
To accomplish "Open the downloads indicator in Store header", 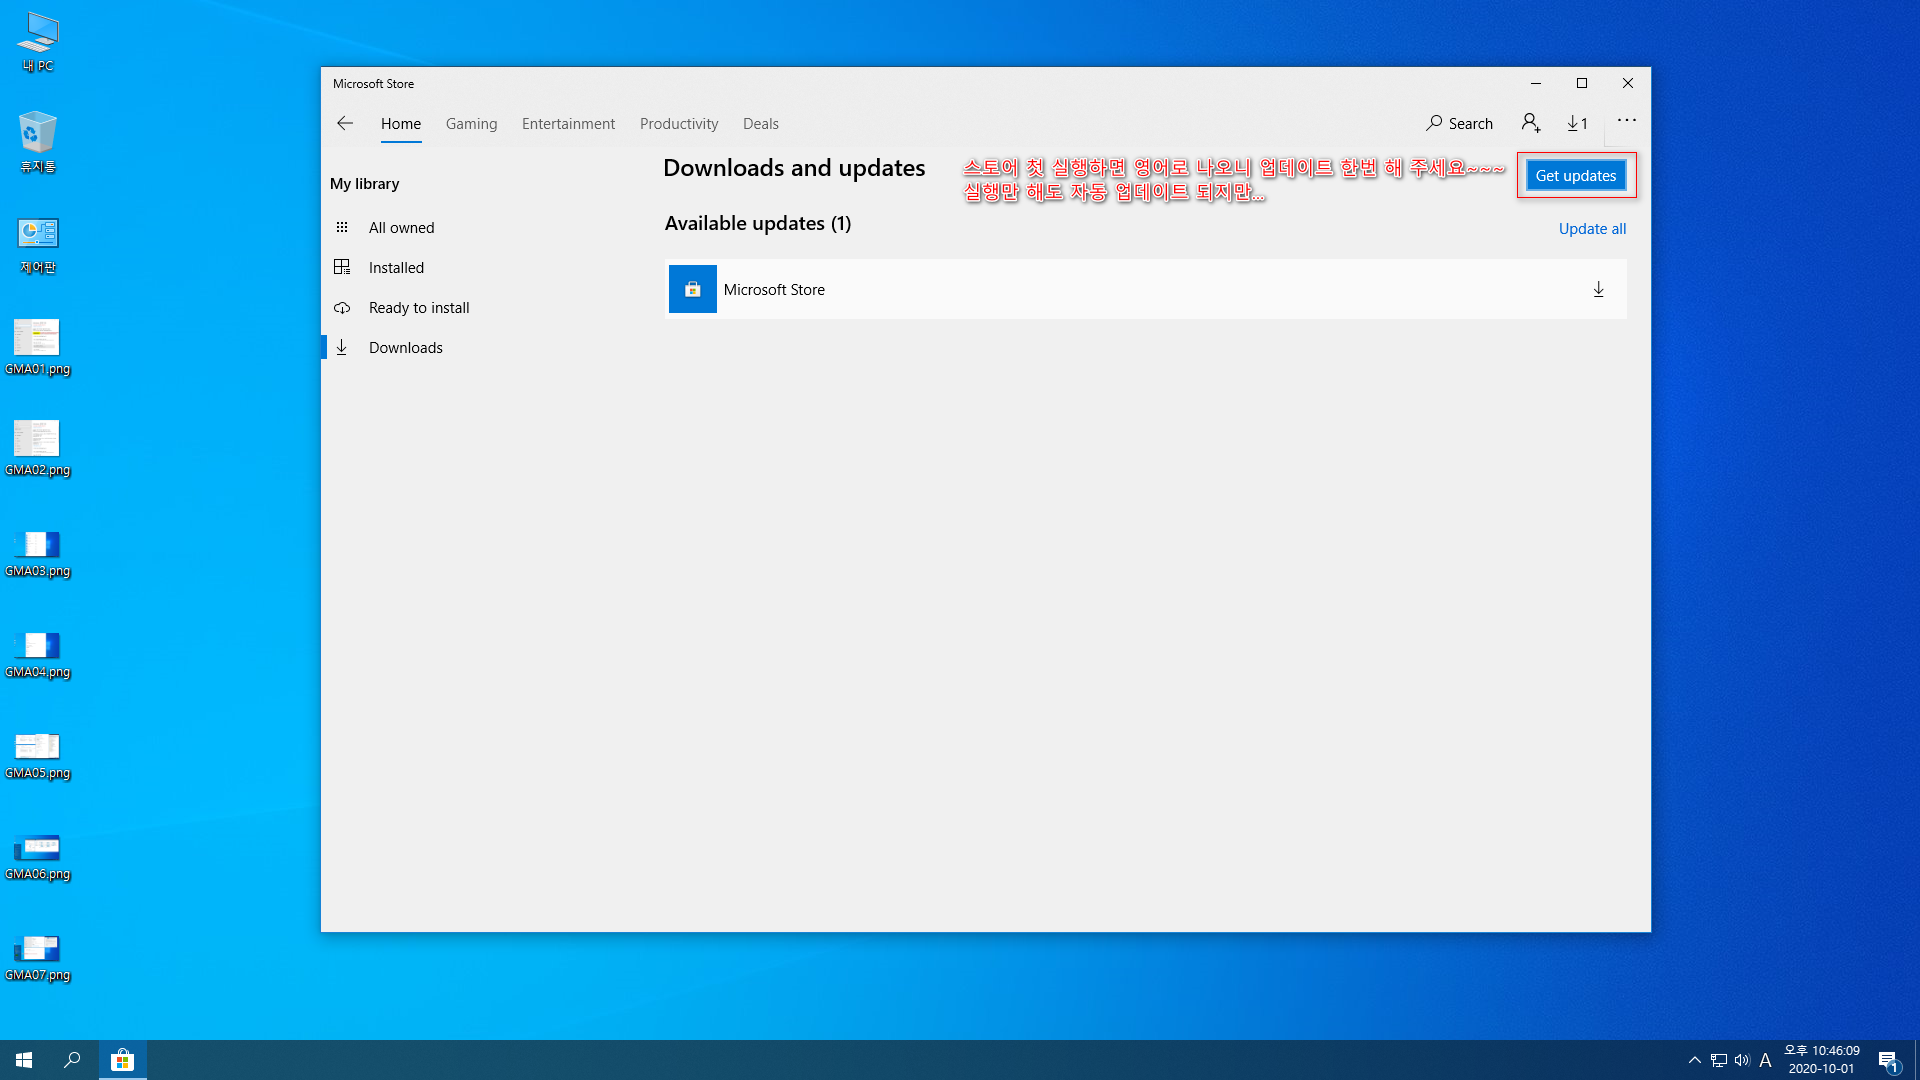I will point(1577,123).
